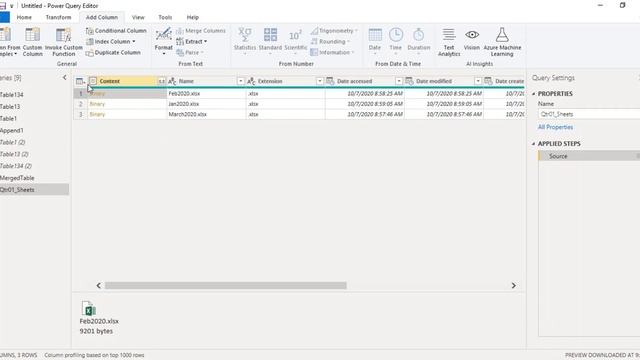Click the scroll left arrow
This screenshot has width=640, height=360.
[x=98, y=285]
